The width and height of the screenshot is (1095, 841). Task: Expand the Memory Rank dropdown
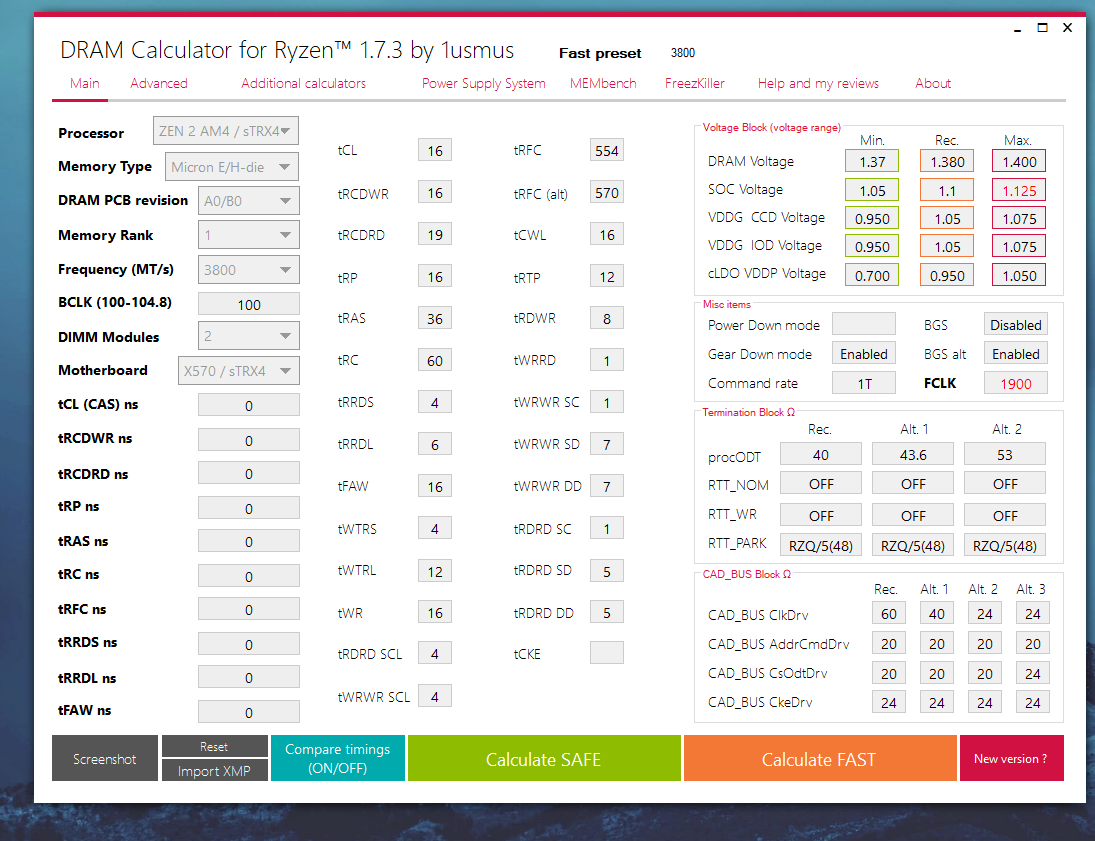click(249, 235)
